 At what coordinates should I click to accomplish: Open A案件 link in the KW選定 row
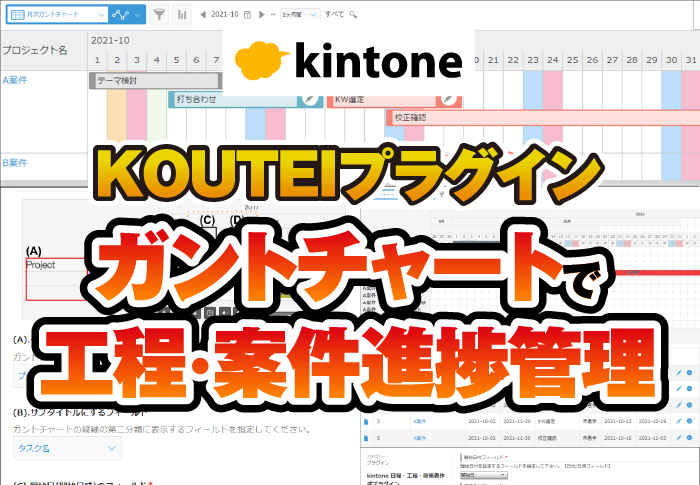[x=419, y=421]
